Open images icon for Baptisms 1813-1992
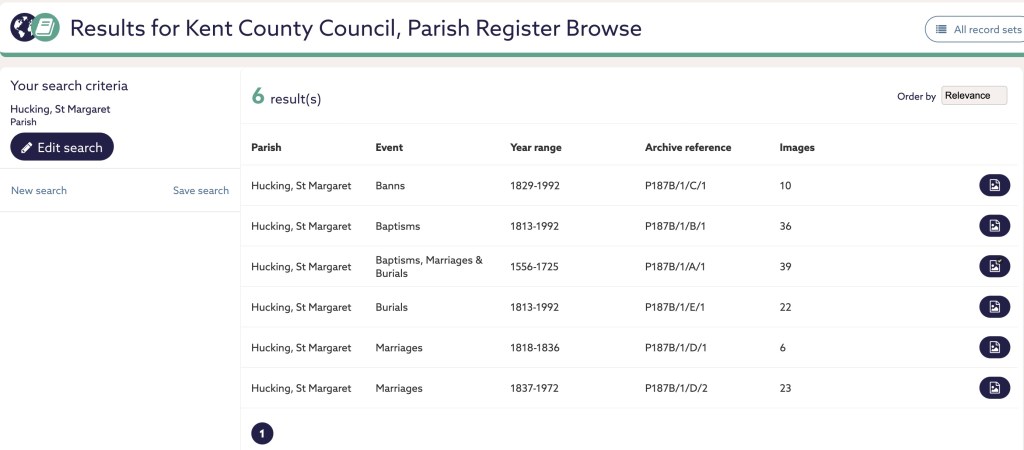 994,226
